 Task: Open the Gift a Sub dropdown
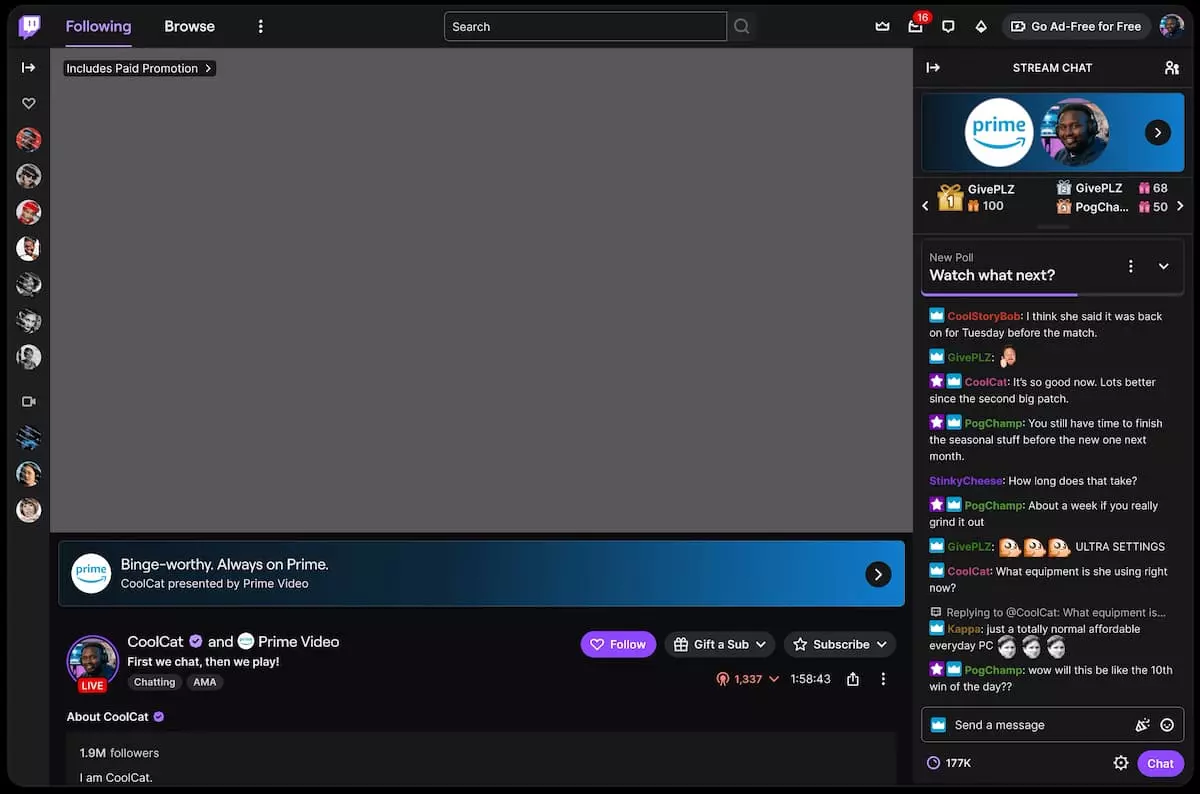720,644
